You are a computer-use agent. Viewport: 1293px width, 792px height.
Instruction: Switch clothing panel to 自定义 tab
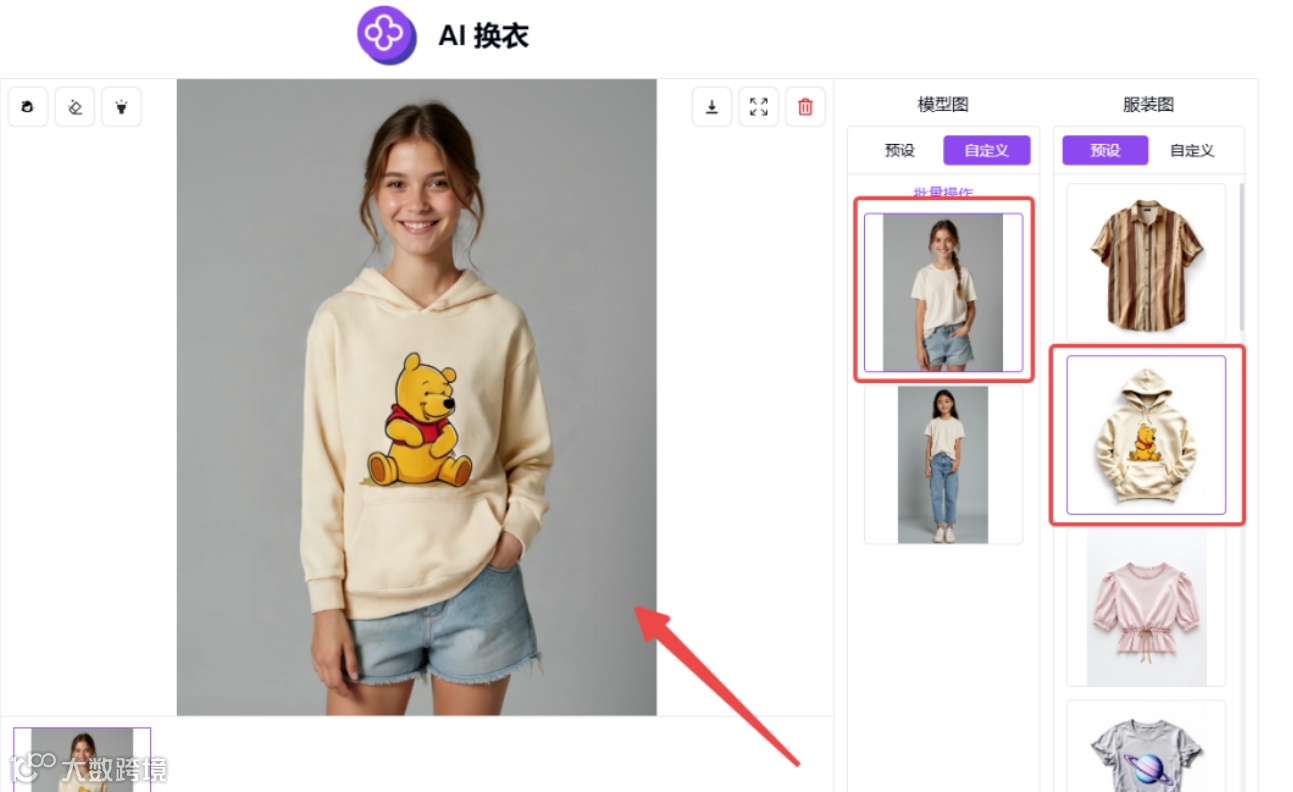point(1192,150)
